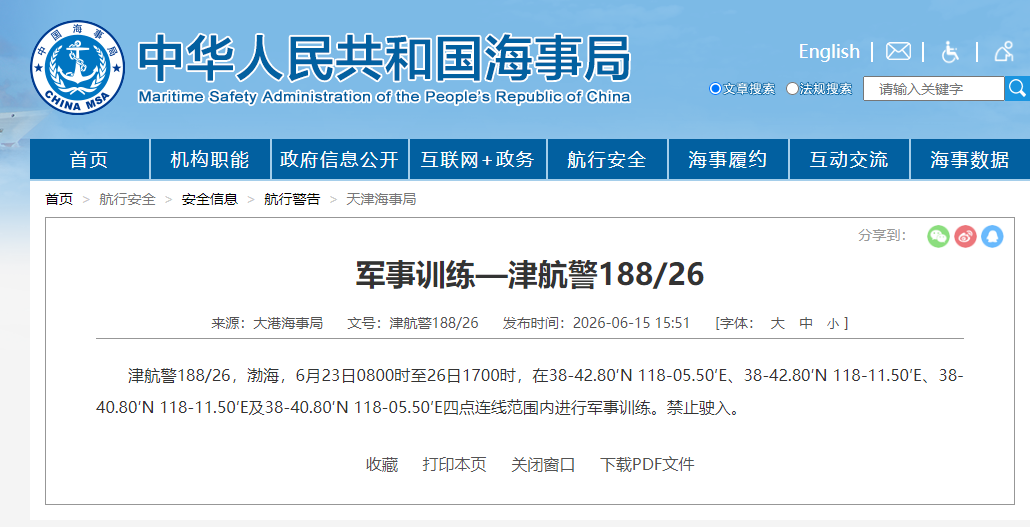Open the 航行安全 menu

(x=607, y=159)
